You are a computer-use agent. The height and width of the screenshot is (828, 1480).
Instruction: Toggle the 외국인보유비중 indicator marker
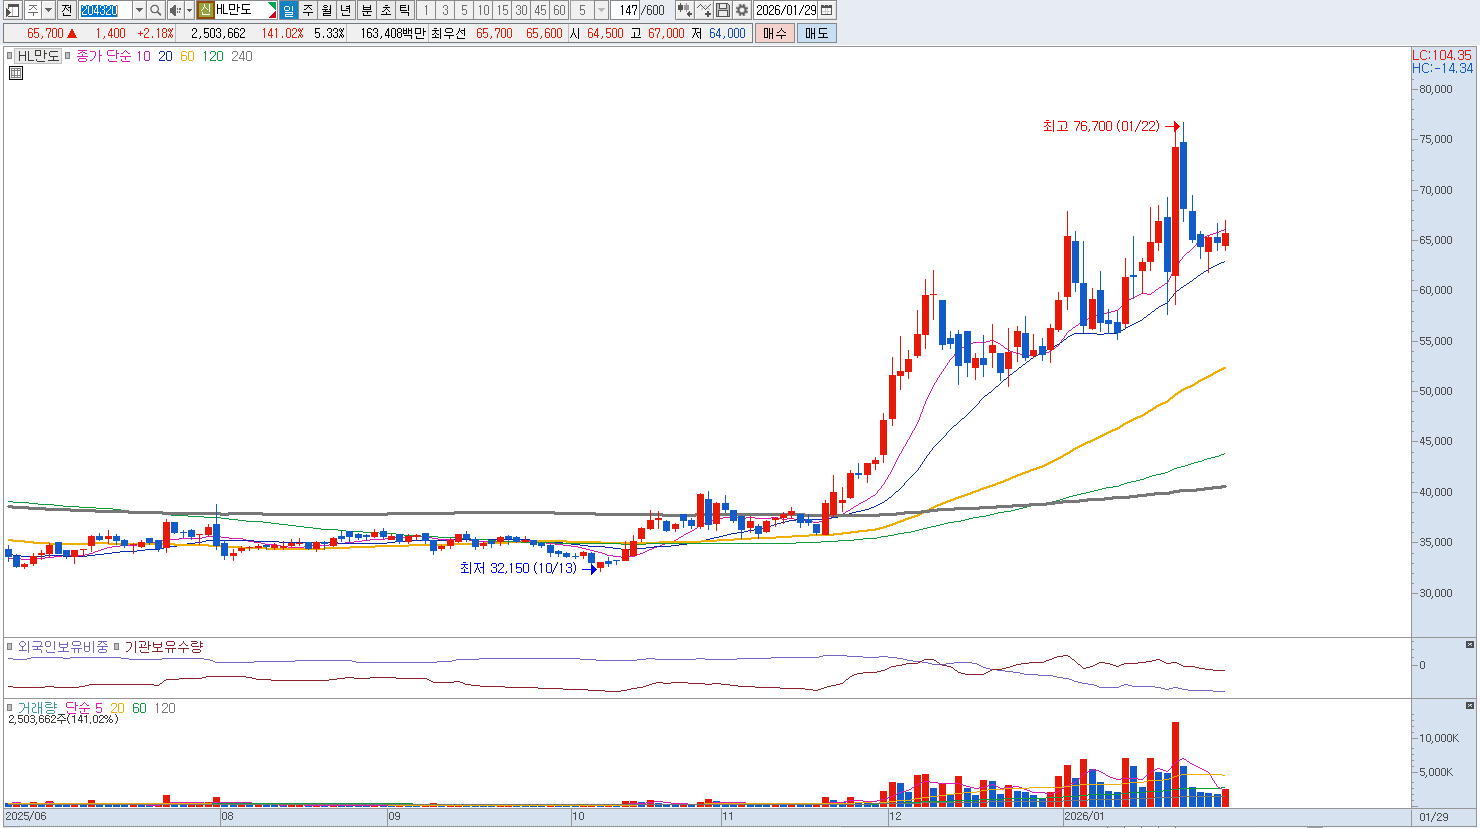click(11, 647)
